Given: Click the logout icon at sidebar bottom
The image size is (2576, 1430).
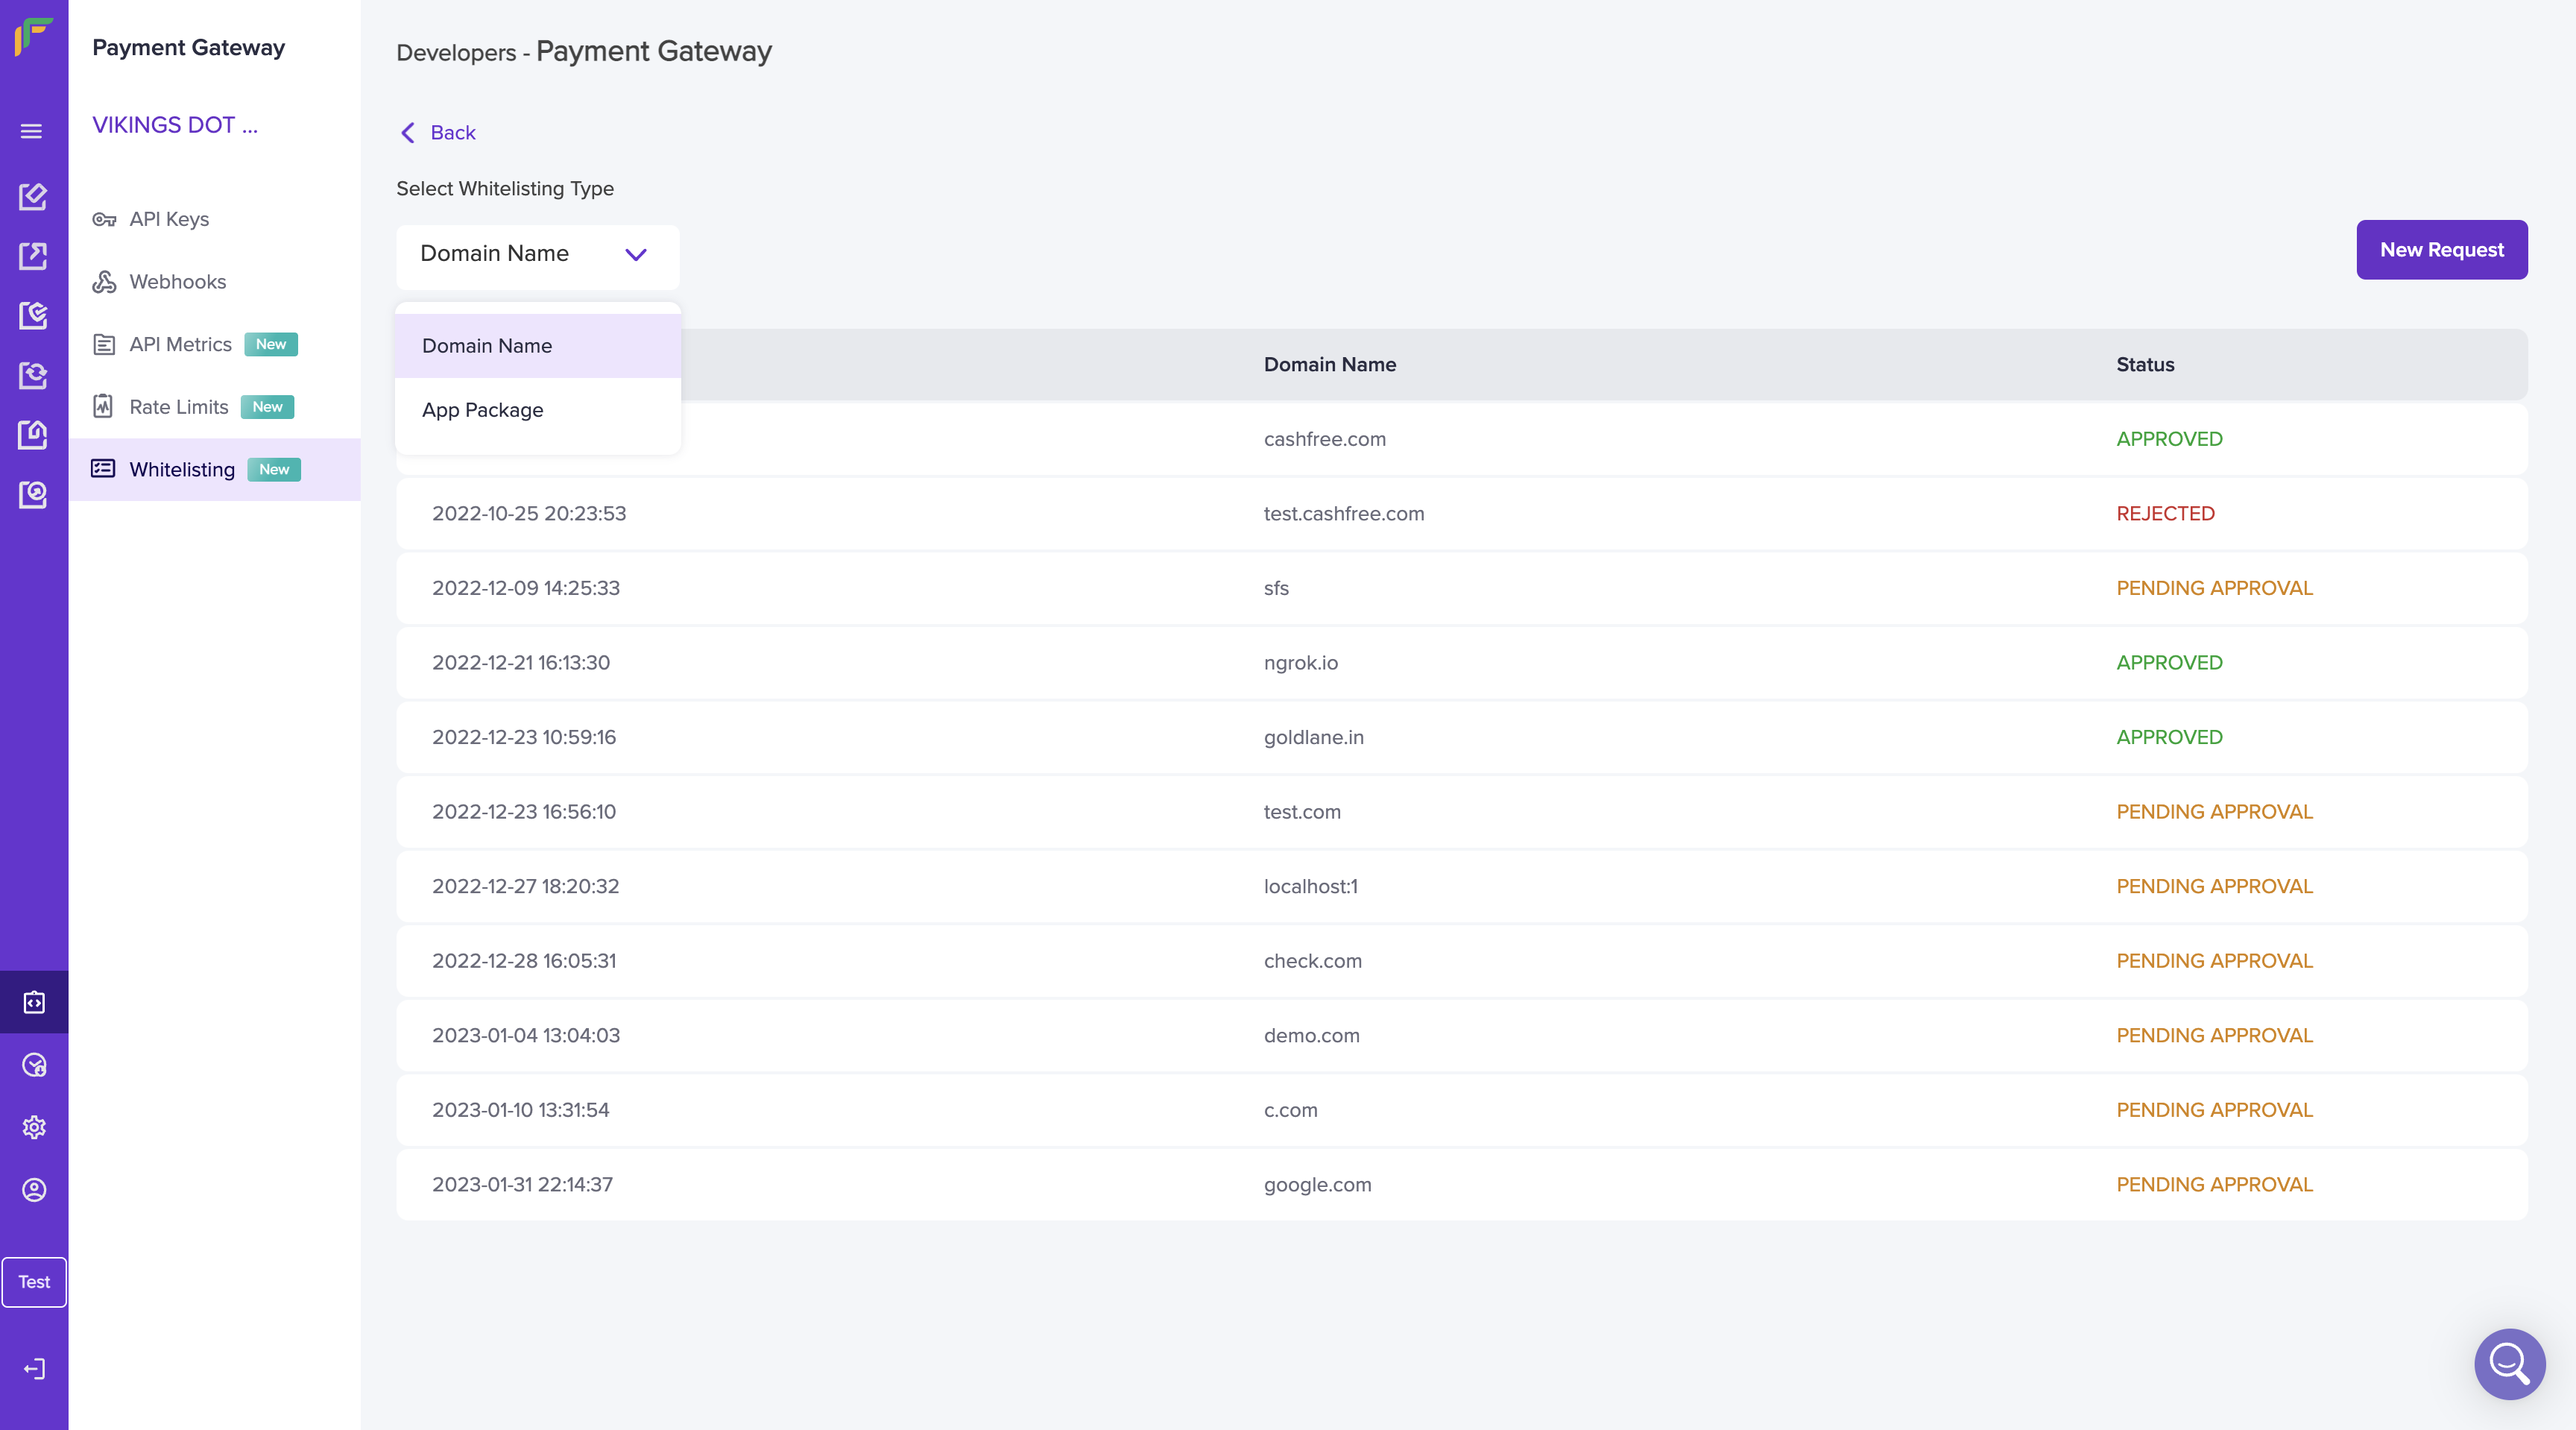Looking at the screenshot, I should (34, 1368).
